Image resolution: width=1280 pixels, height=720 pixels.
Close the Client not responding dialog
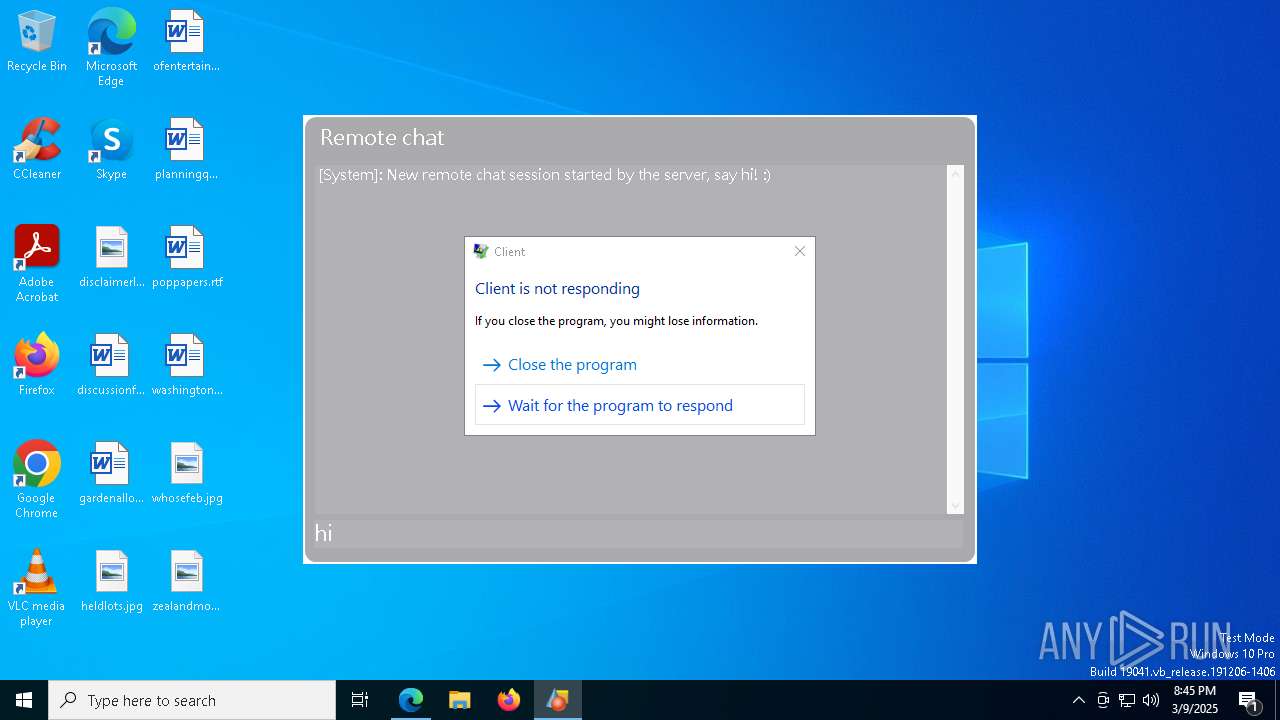tap(799, 251)
